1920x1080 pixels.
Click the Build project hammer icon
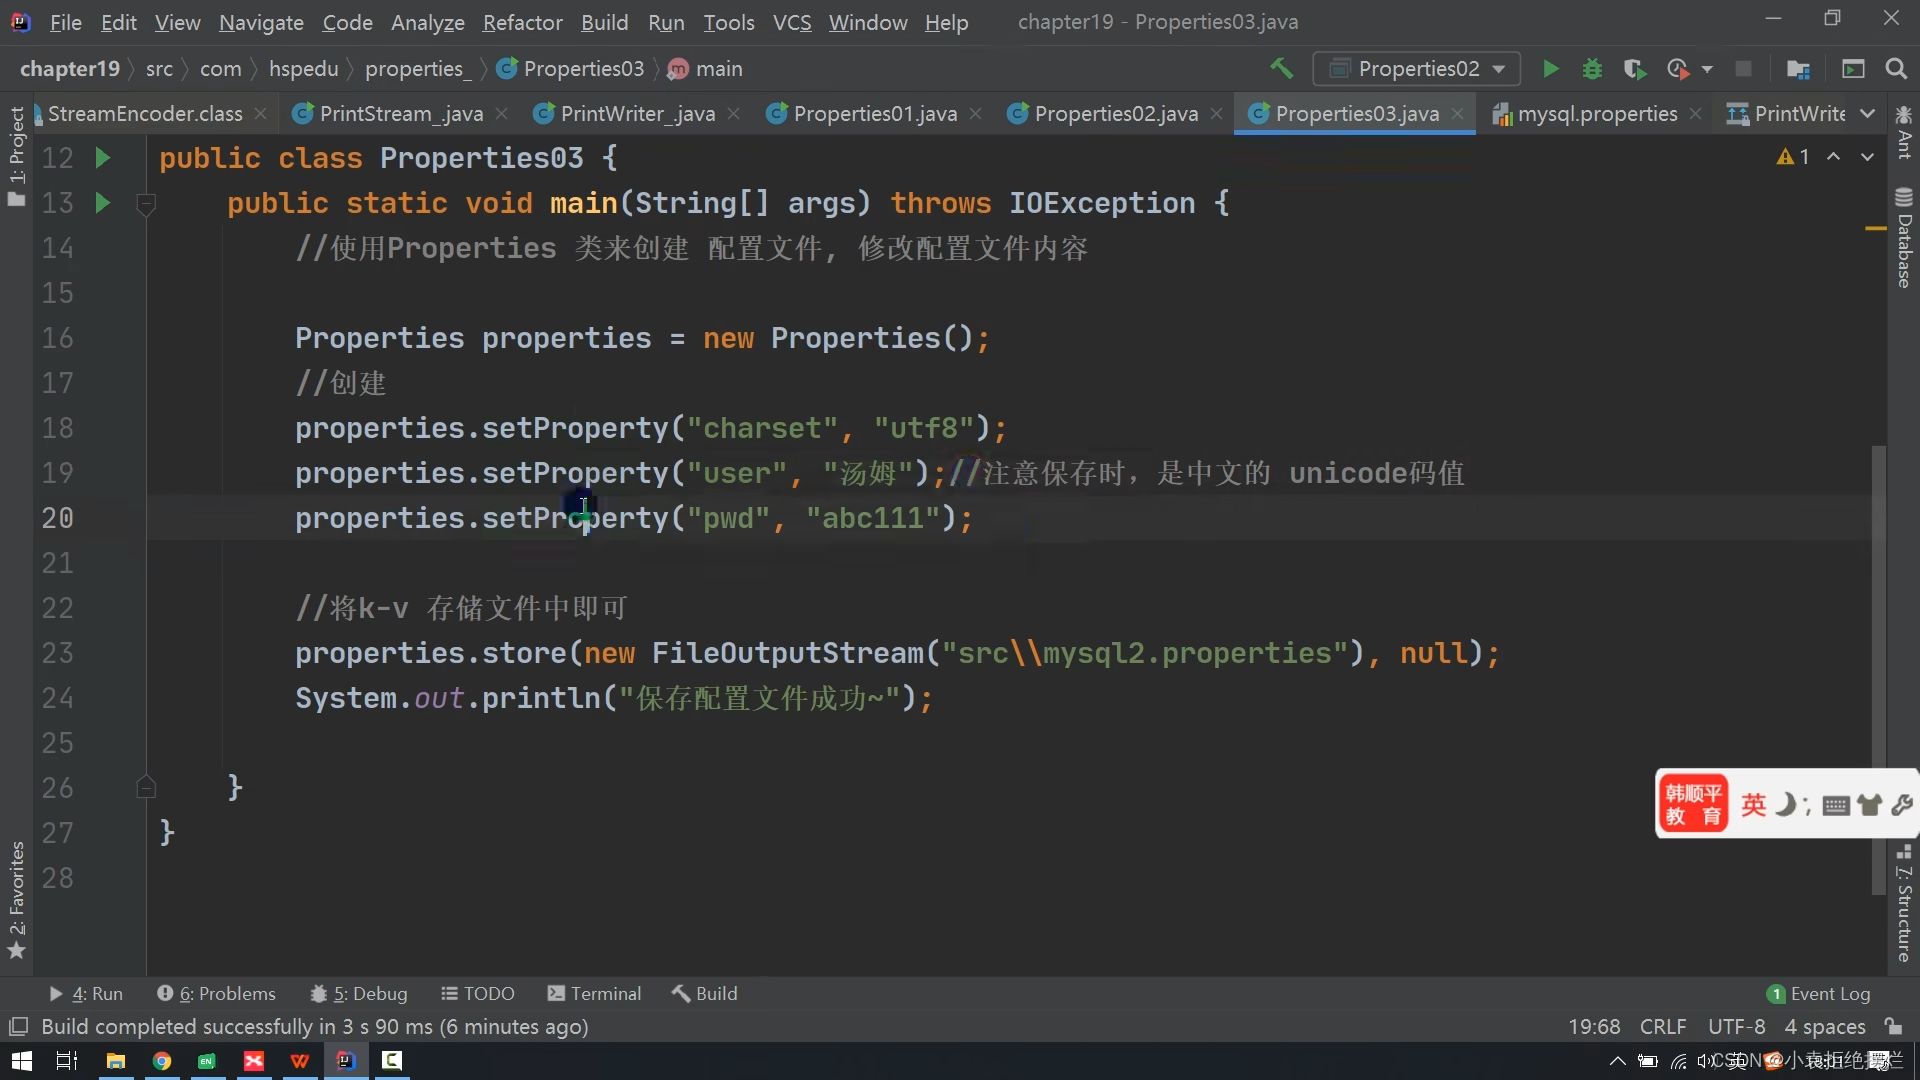[x=1281, y=69]
